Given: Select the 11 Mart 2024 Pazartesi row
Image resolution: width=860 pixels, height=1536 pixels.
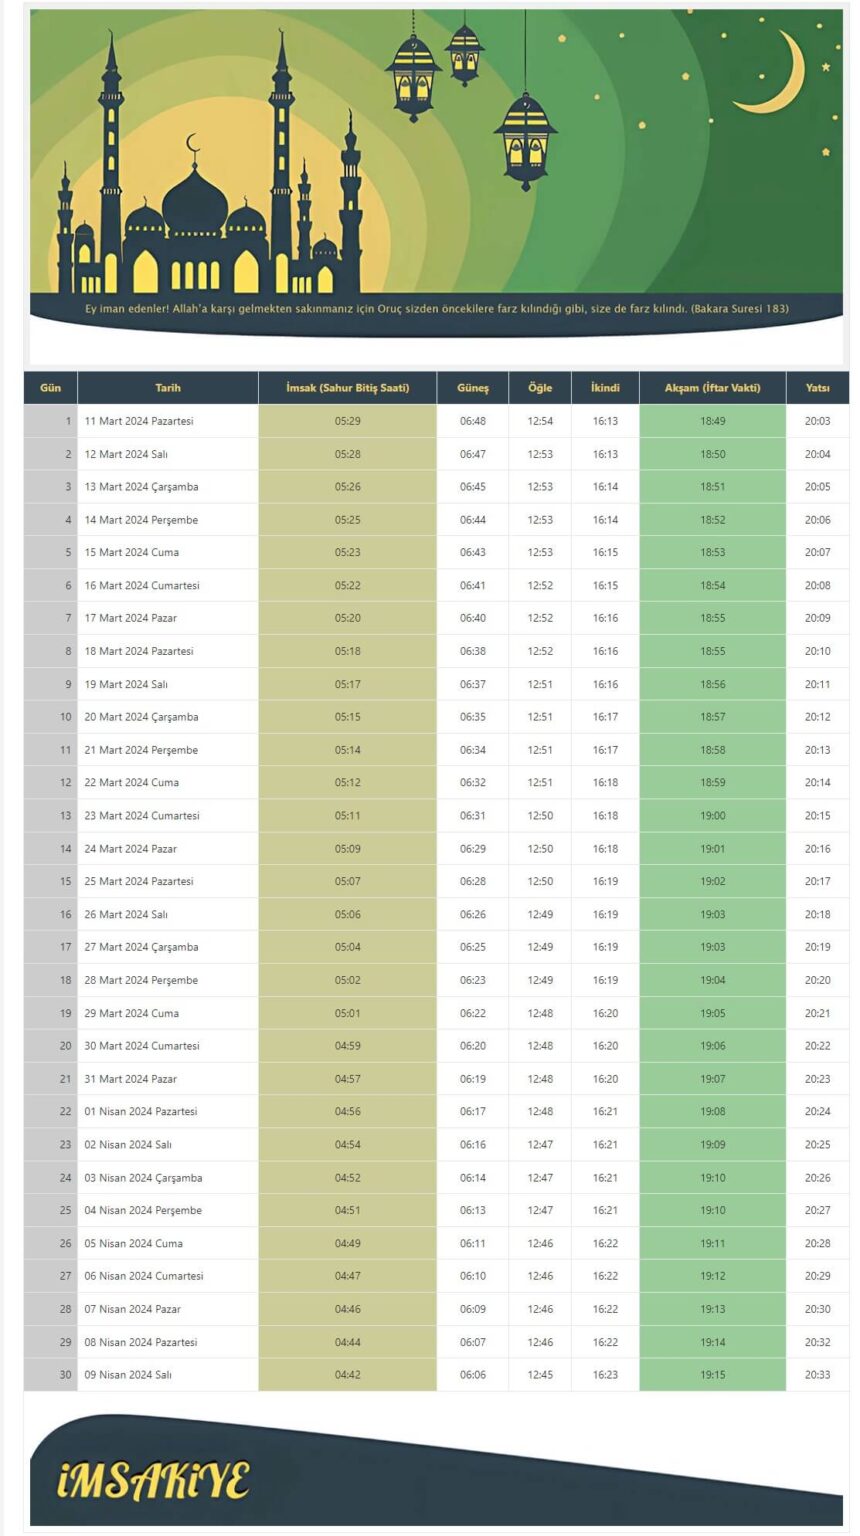Looking at the screenshot, I should (436, 421).
